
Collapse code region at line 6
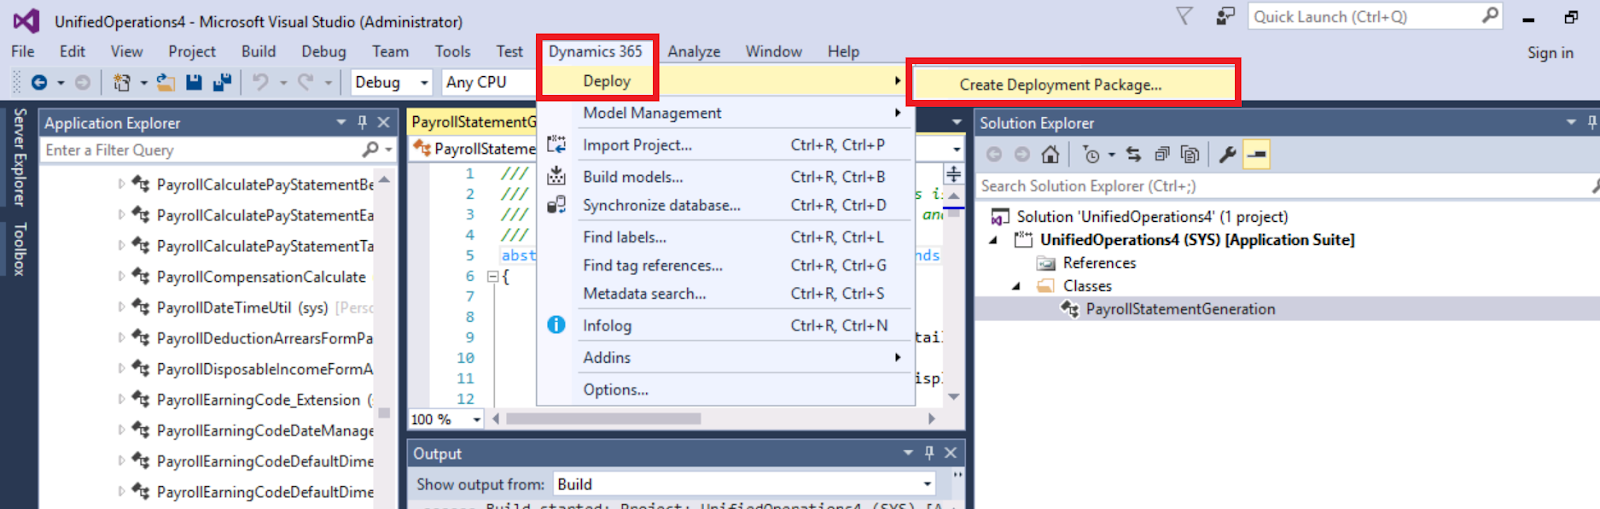[492, 276]
